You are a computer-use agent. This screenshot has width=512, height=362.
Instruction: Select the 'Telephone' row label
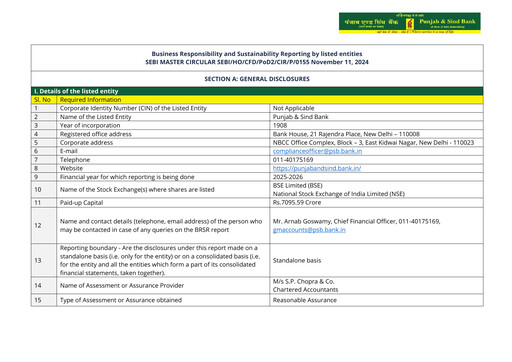tap(75, 160)
